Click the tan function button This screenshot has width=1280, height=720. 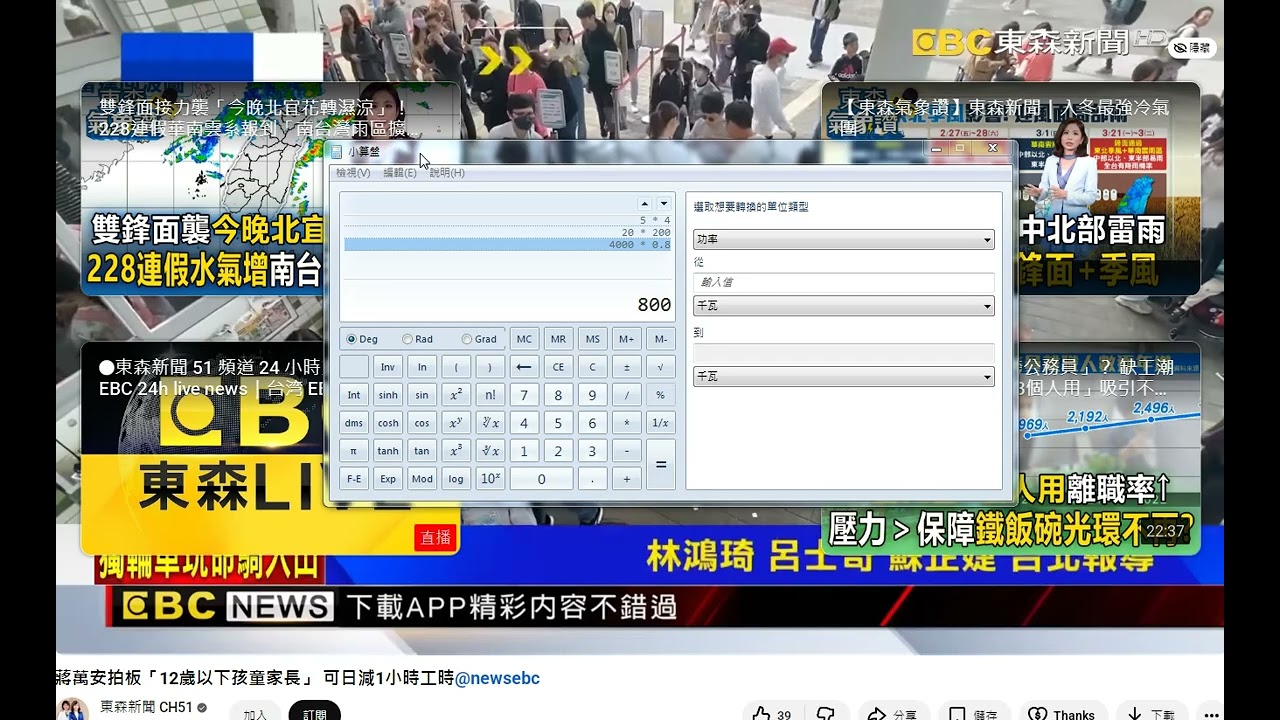(x=422, y=451)
